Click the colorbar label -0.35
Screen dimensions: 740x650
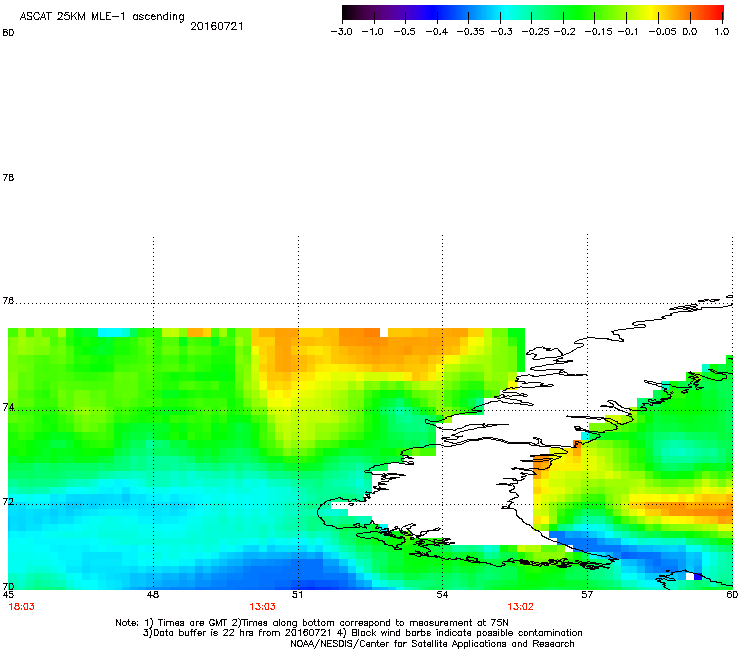[x=471, y=32]
